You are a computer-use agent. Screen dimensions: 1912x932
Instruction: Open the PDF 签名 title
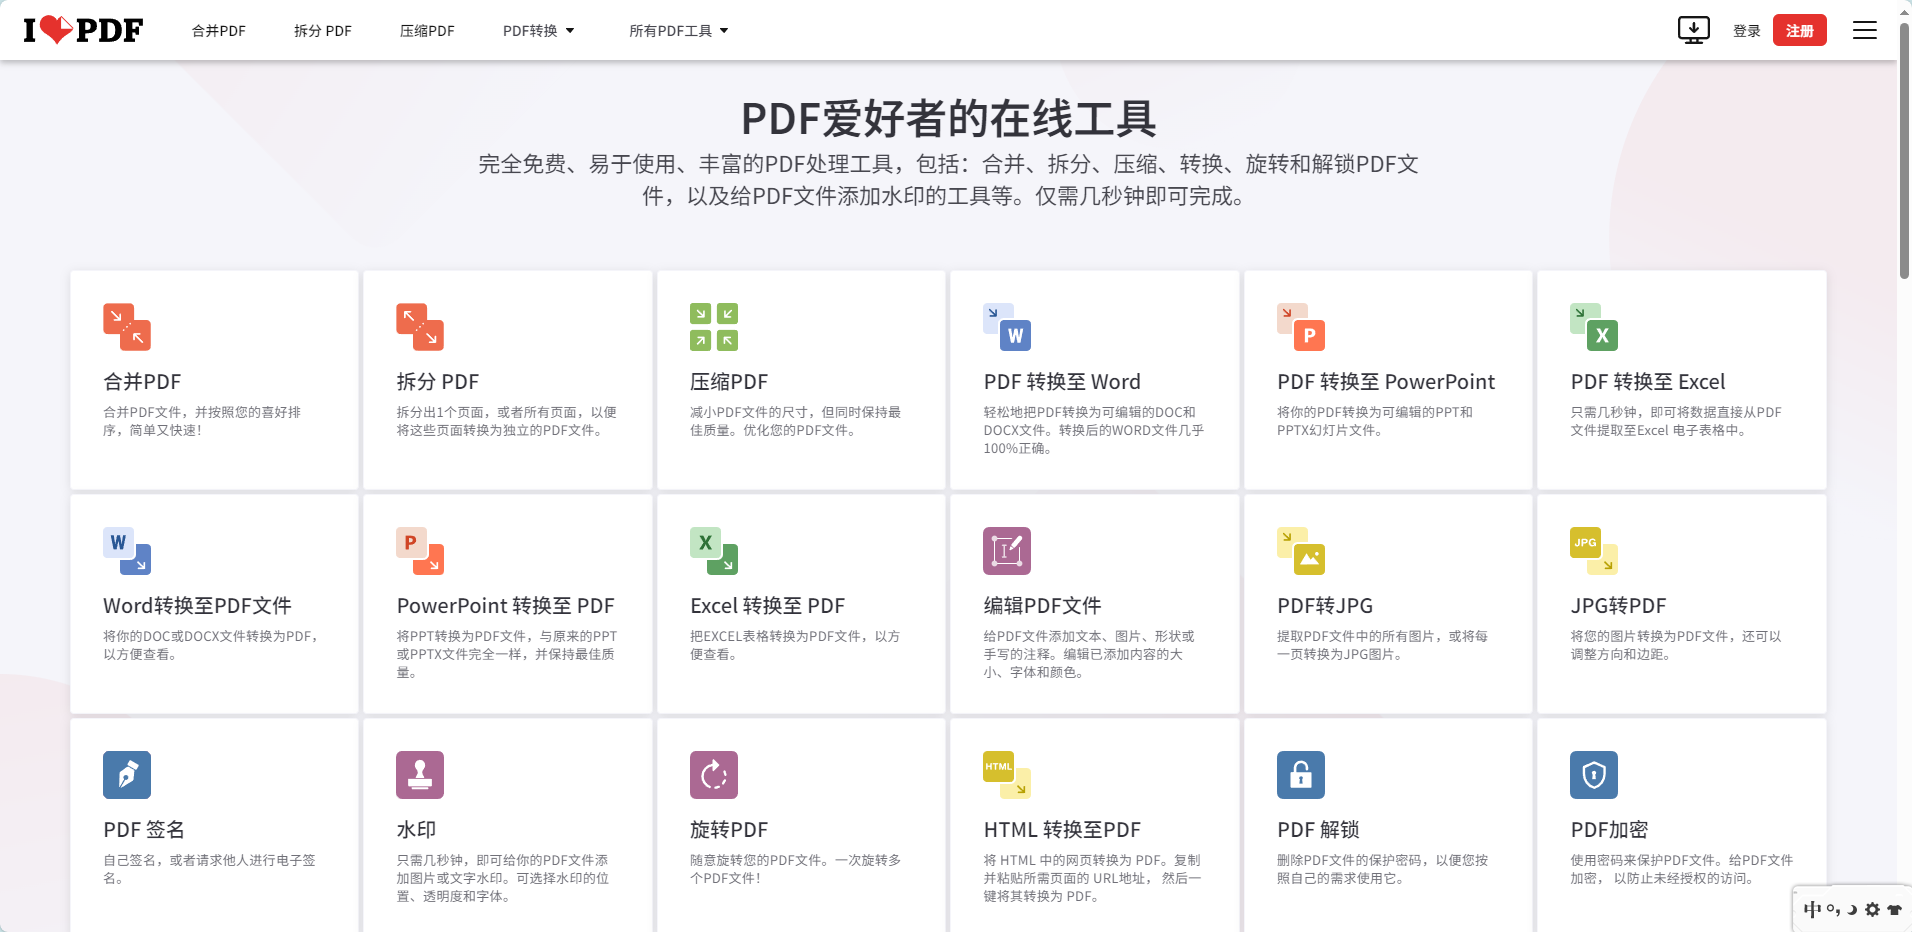(x=144, y=830)
